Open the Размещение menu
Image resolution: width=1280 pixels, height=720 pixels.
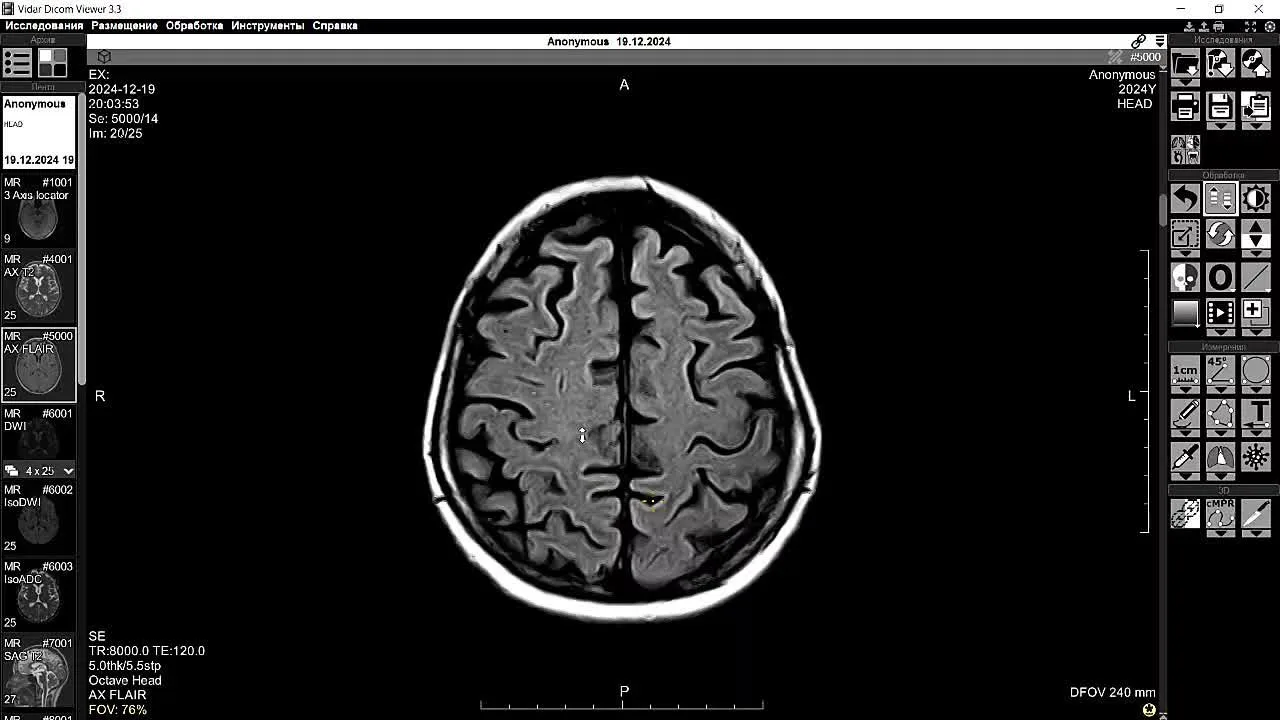124,25
